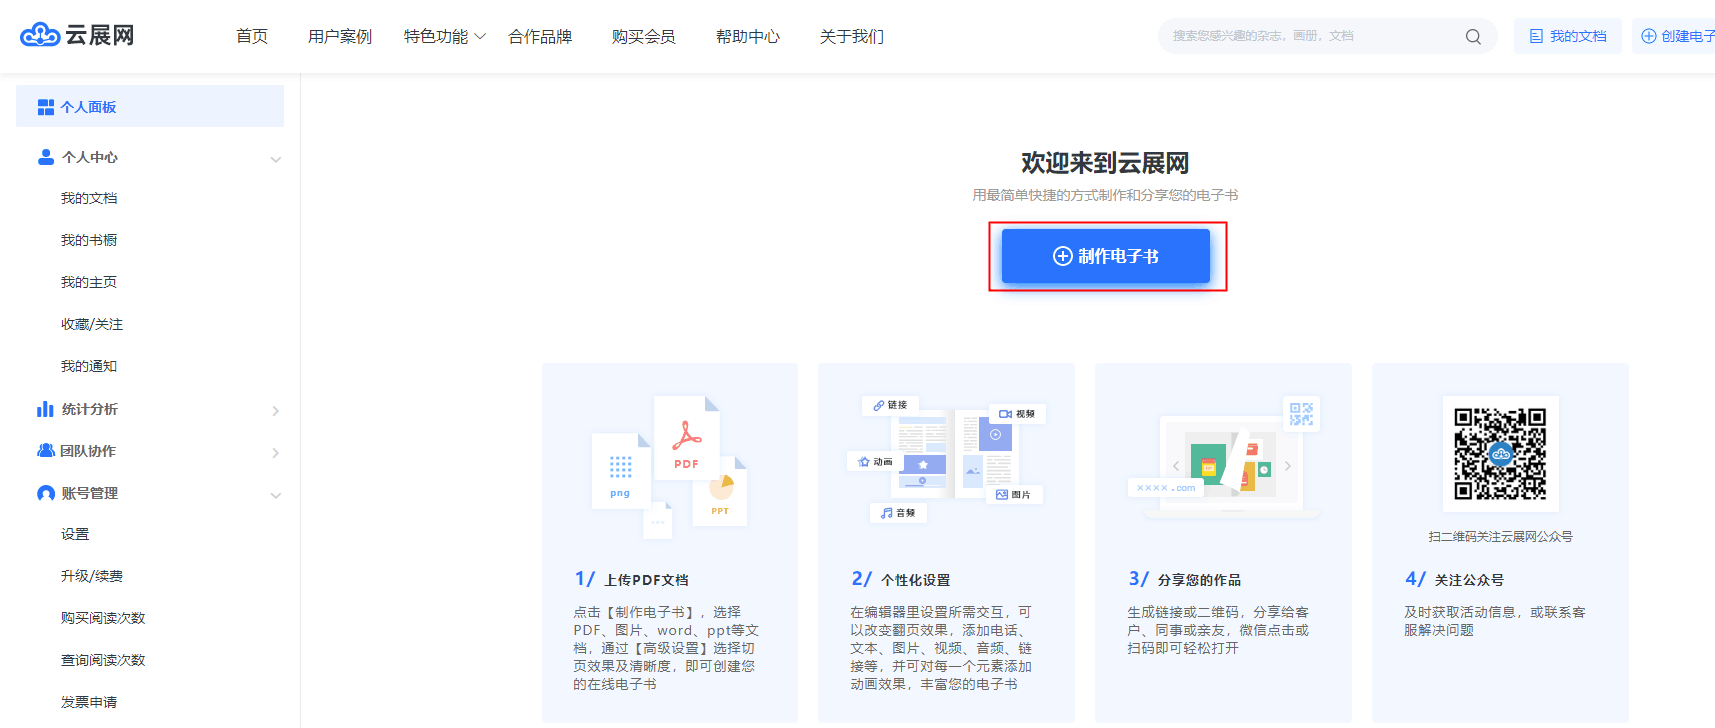Open 帮助中心 nav item
The height and width of the screenshot is (728, 1715).
tap(748, 37)
